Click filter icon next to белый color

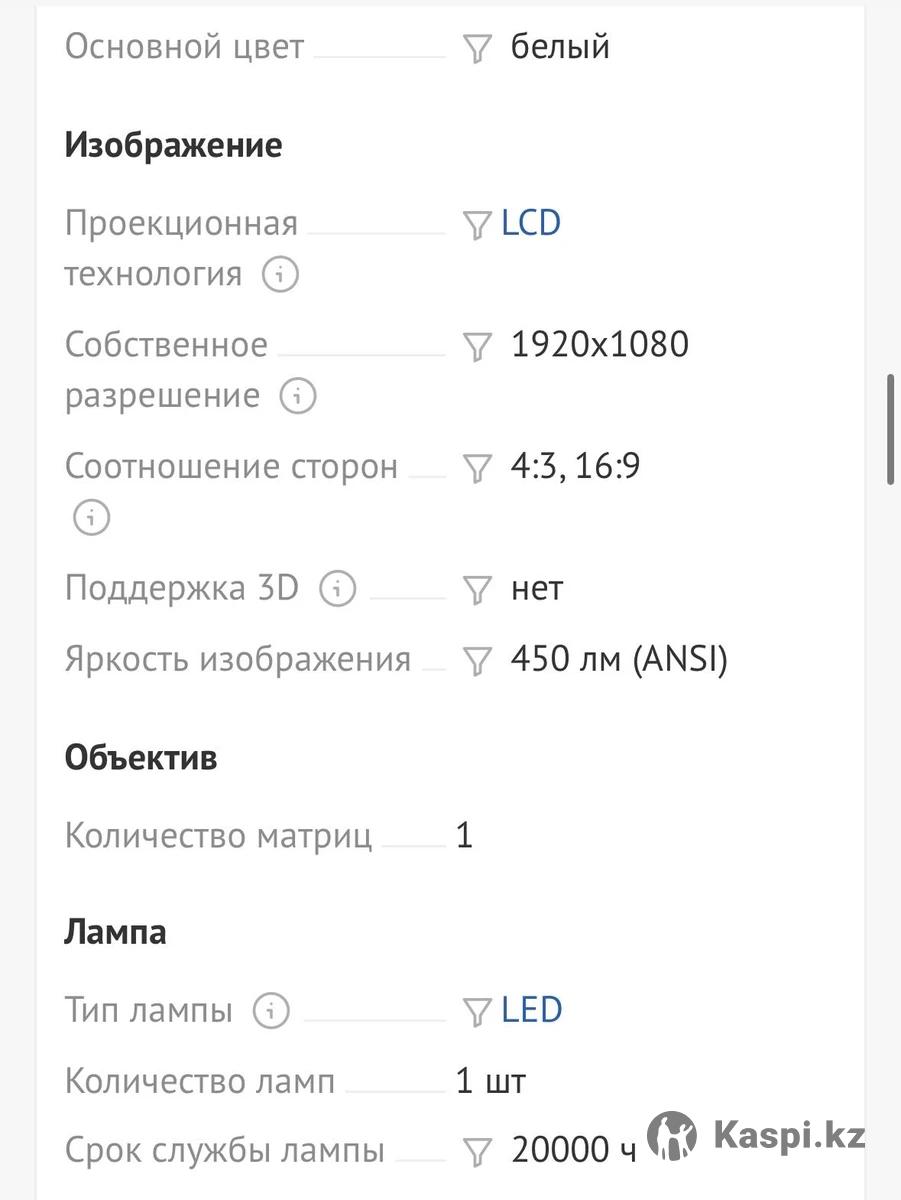pyautogui.click(x=477, y=48)
